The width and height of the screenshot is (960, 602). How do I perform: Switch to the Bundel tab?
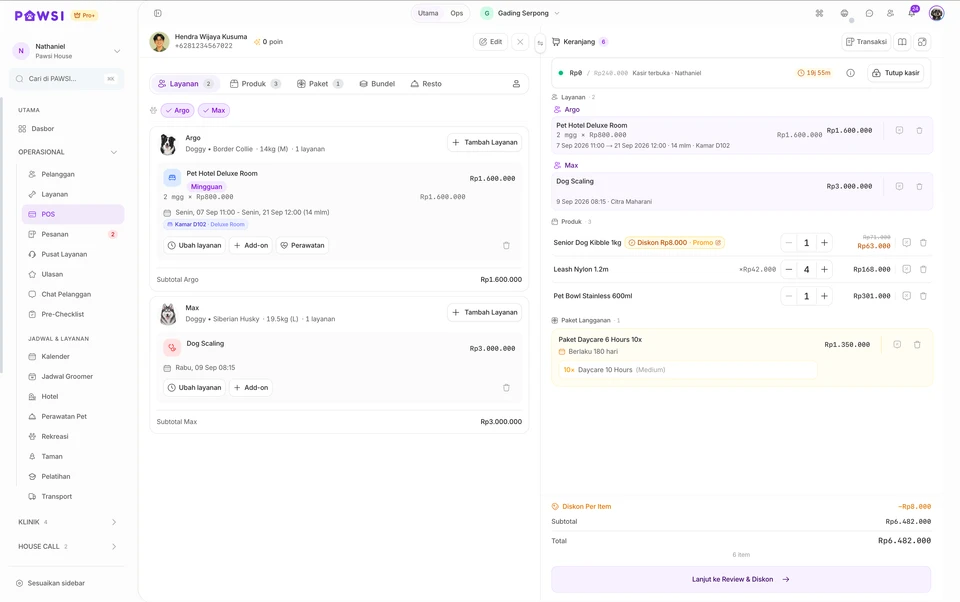point(377,84)
